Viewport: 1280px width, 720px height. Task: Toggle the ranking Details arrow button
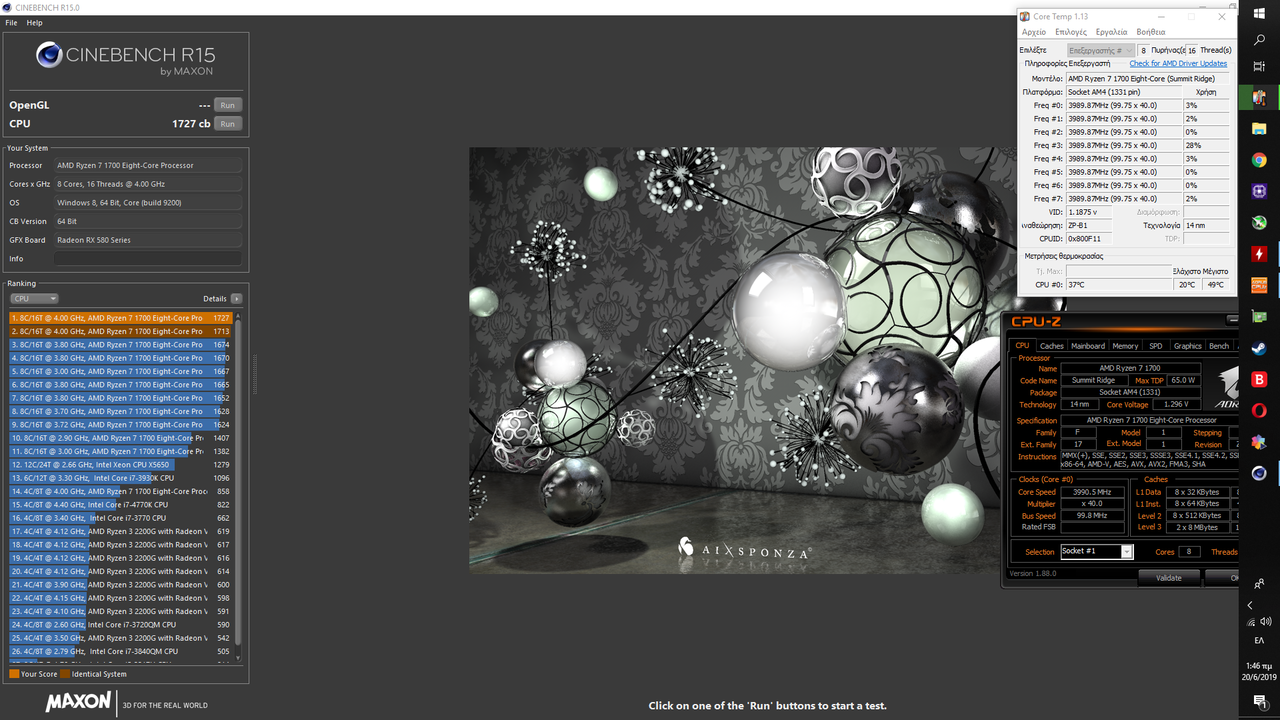(x=236, y=298)
